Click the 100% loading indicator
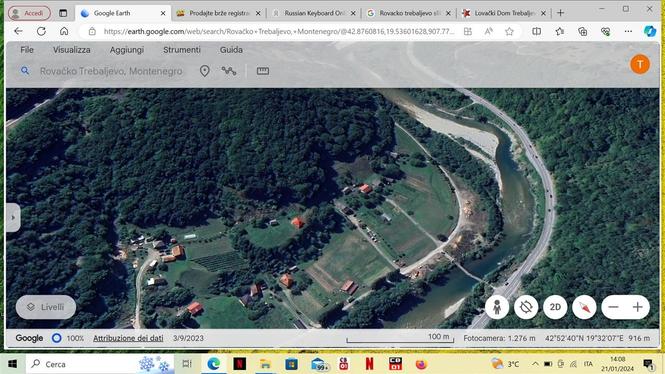 pos(68,338)
